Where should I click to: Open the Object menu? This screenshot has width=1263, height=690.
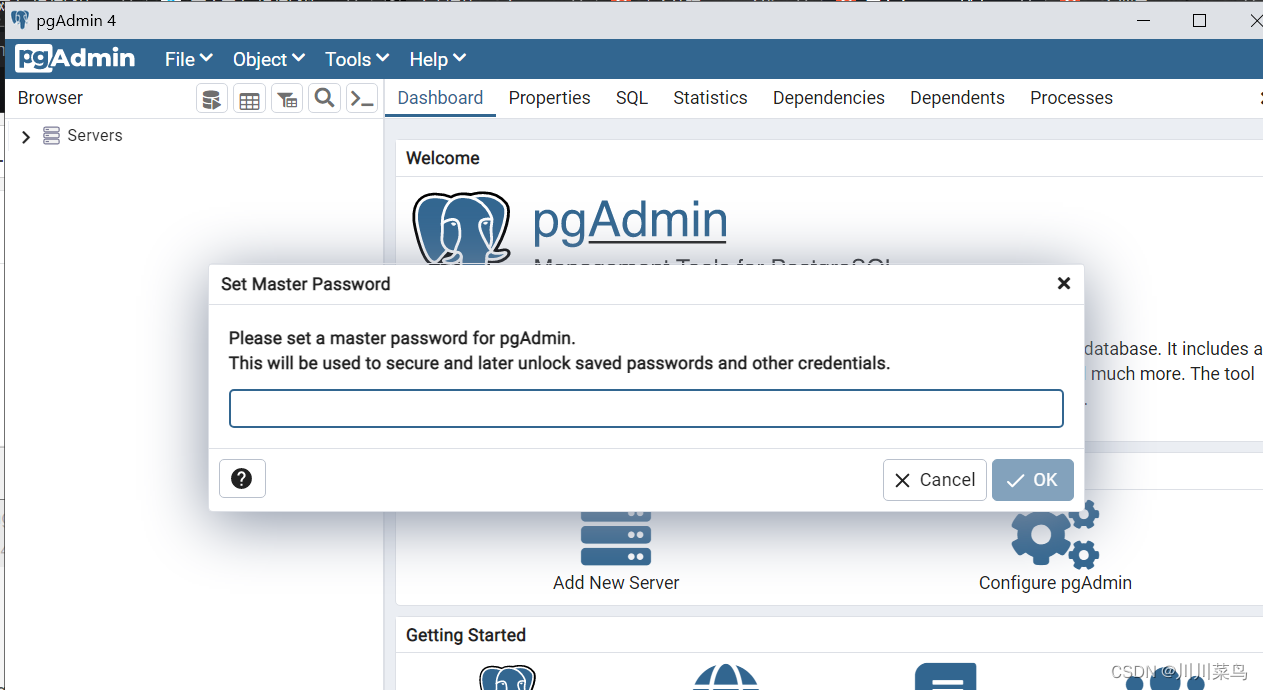[x=269, y=59]
